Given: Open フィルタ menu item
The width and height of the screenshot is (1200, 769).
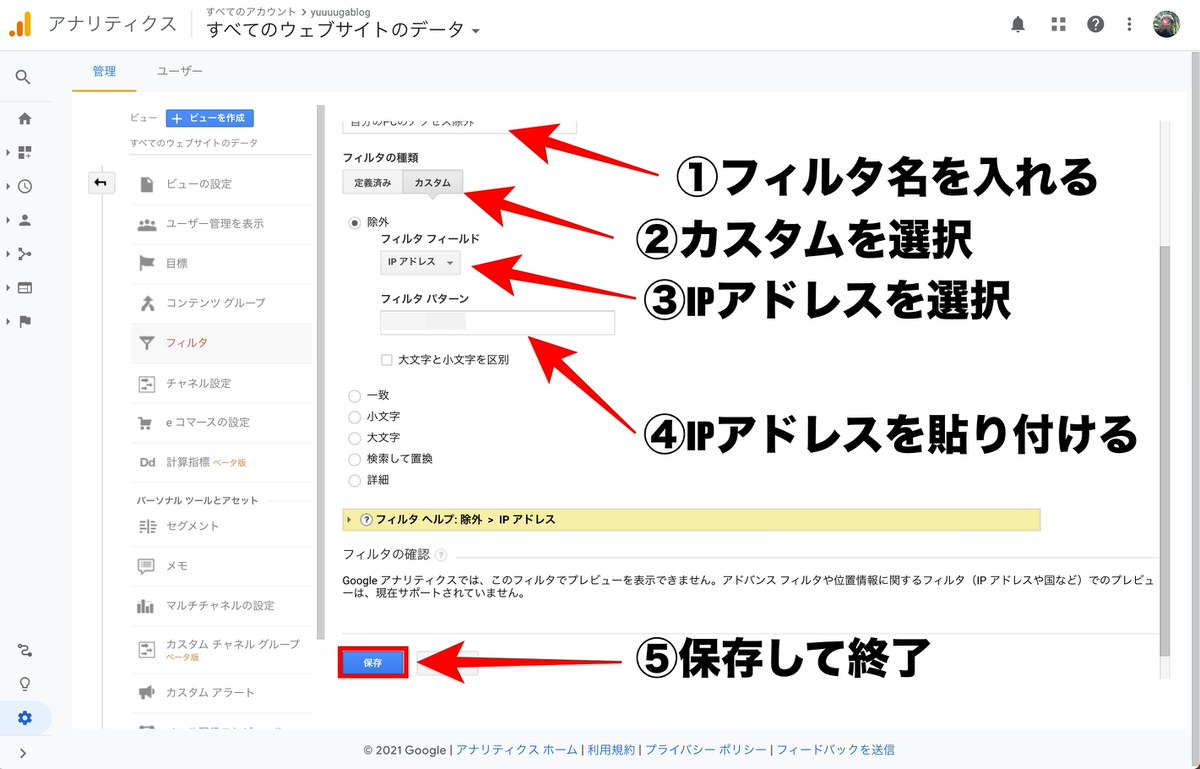Looking at the screenshot, I should (x=221, y=343).
